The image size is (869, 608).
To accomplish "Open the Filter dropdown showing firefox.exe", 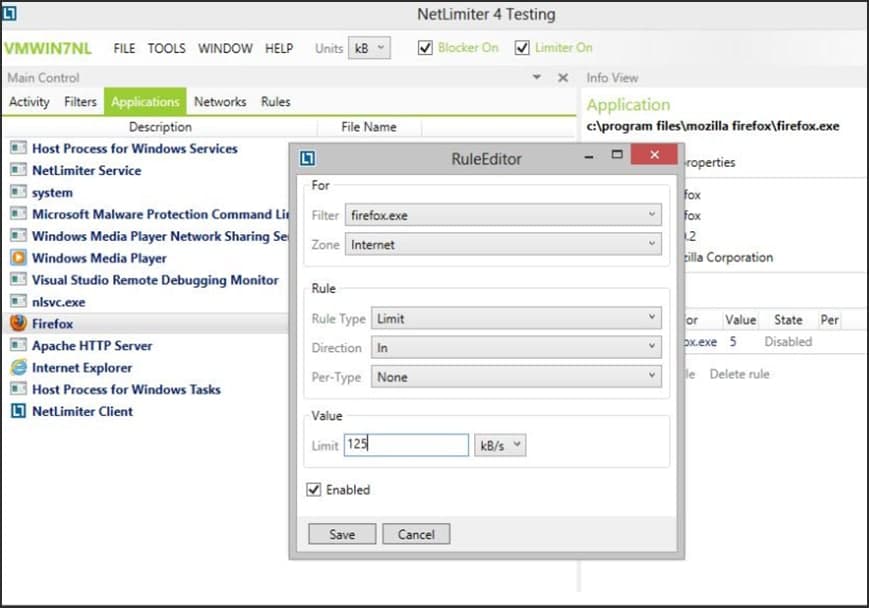I will coord(502,215).
